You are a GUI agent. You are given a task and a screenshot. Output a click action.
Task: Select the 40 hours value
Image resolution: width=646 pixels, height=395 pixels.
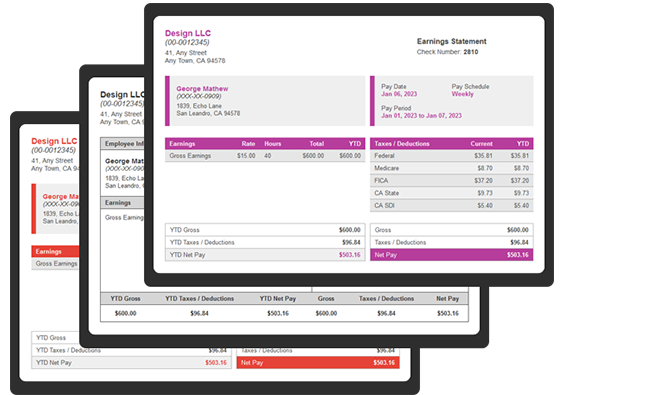(268, 156)
